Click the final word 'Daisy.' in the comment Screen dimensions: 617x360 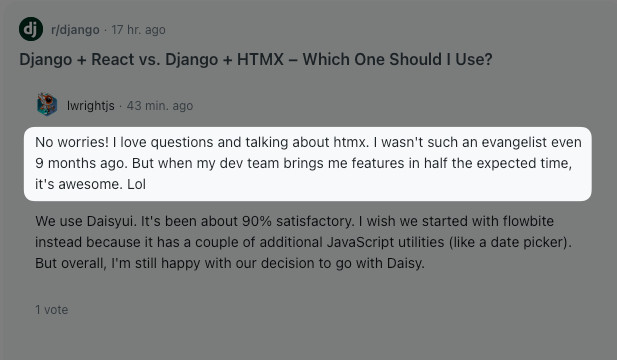click(406, 263)
